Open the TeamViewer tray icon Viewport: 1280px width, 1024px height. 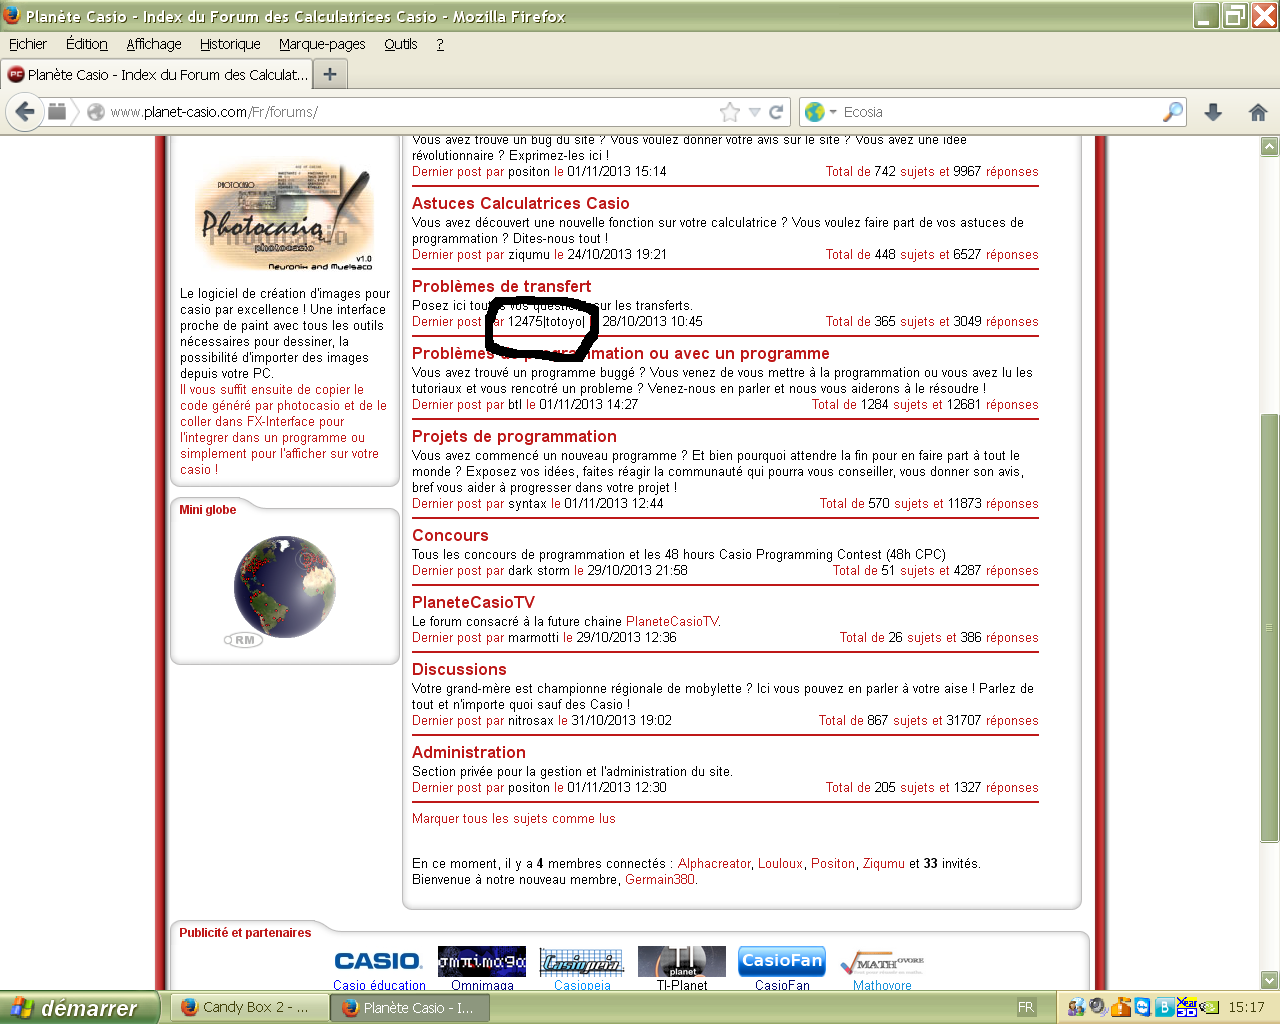1142,1007
